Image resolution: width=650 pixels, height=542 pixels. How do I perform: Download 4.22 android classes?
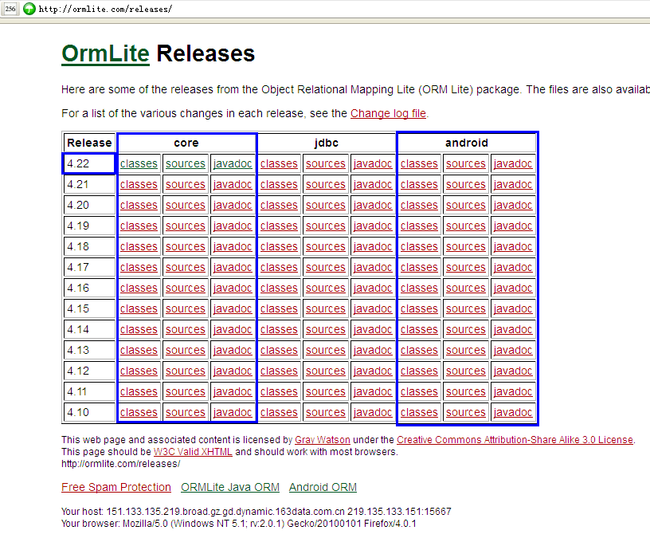coord(419,164)
